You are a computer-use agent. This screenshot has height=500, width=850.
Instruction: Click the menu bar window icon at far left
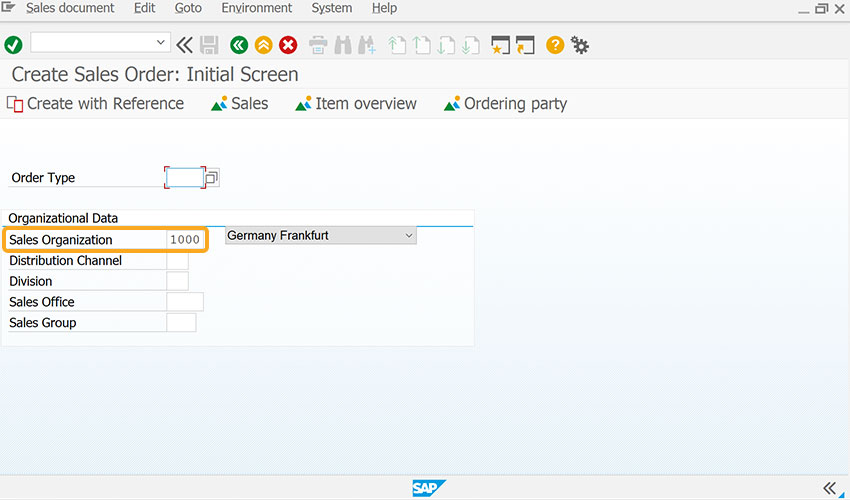pyautogui.click(x=9, y=7)
